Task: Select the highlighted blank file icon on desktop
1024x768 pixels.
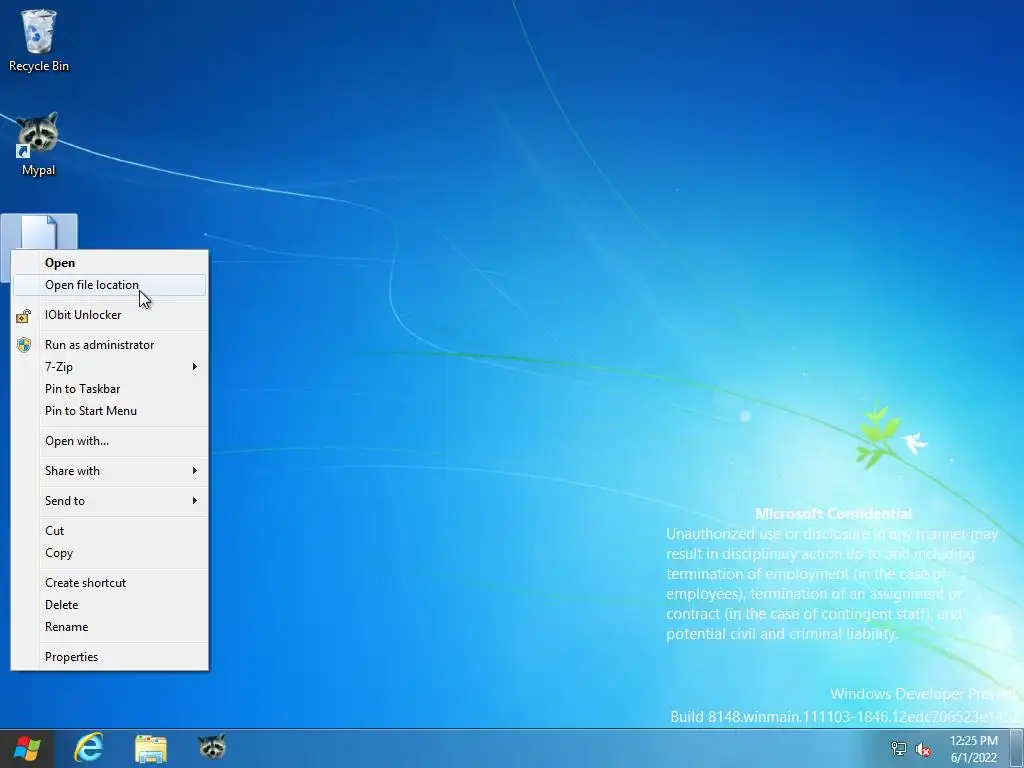Action: point(39,232)
